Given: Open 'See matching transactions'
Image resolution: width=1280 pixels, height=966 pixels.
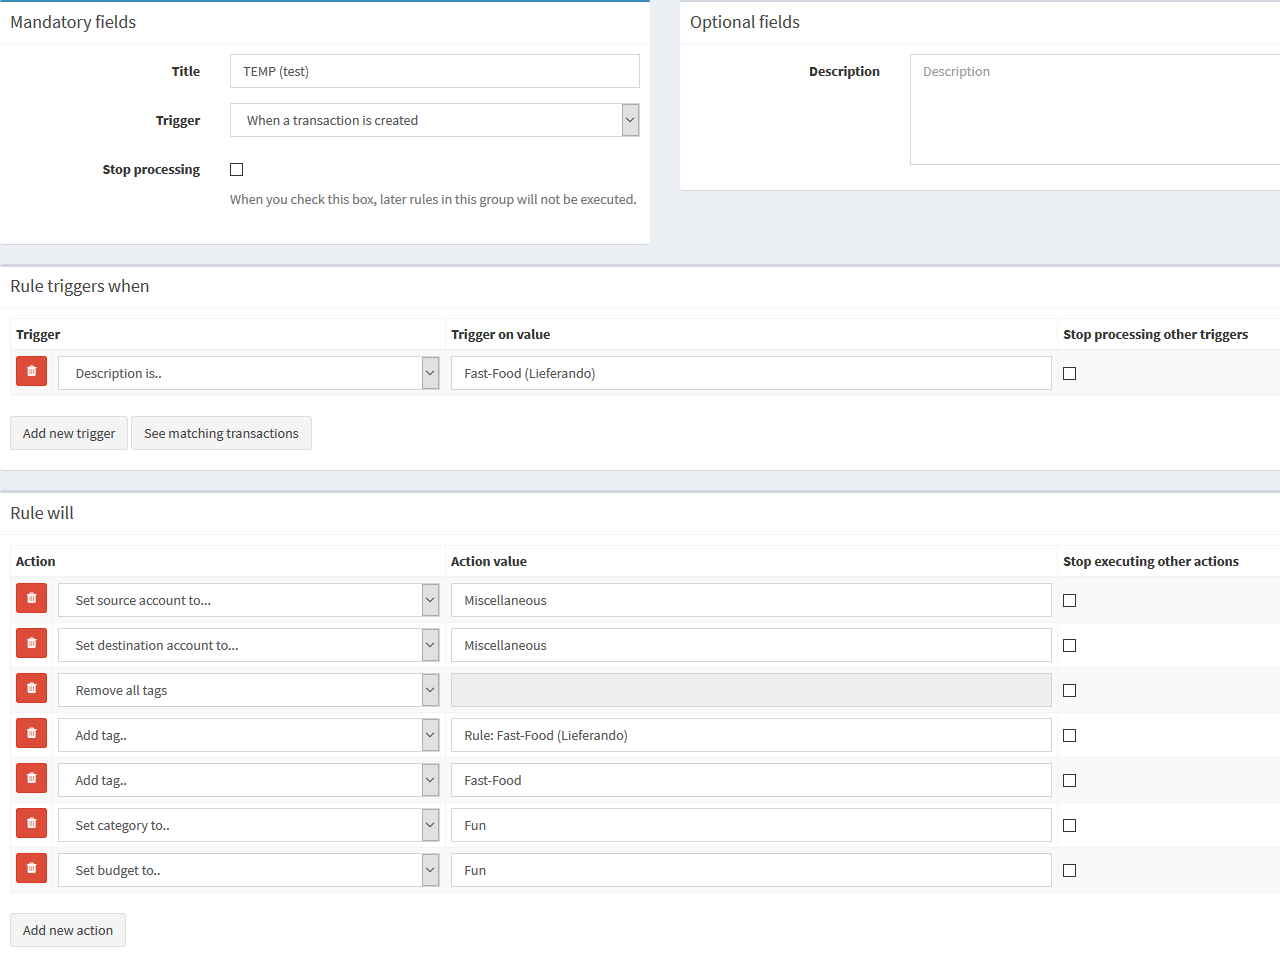Looking at the screenshot, I should [x=221, y=432].
